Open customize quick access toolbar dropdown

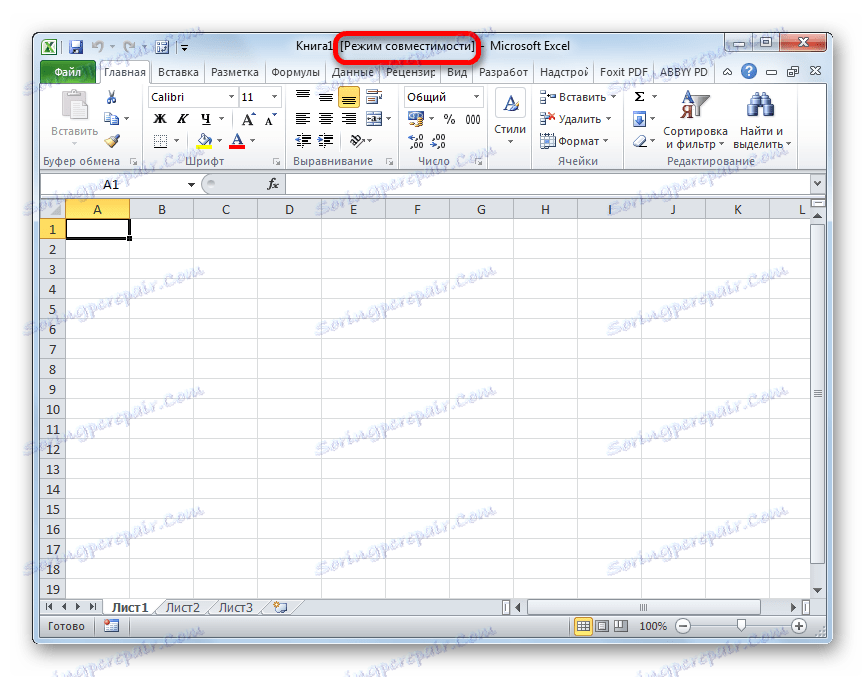(x=184, y=48)
